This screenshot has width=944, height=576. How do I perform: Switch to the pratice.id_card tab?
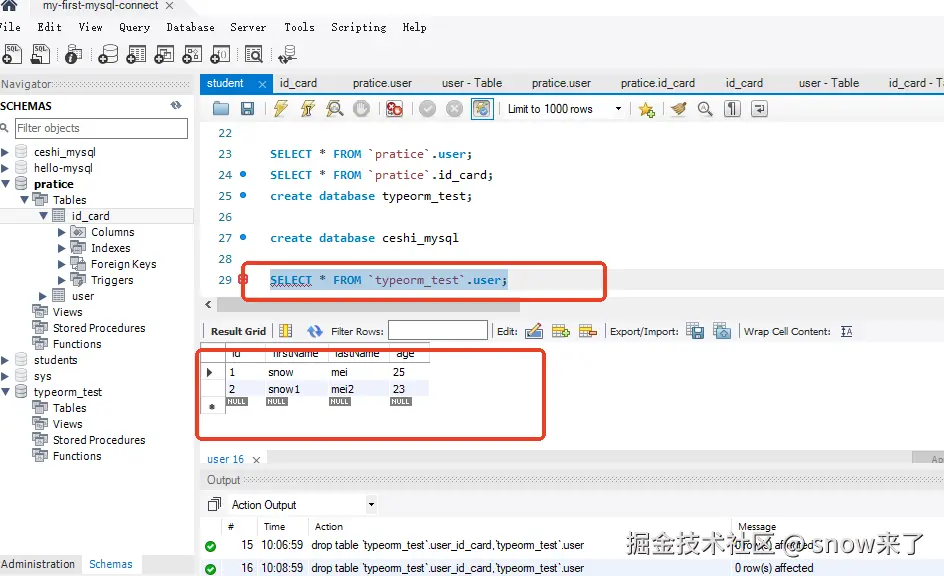pos(657,83)
